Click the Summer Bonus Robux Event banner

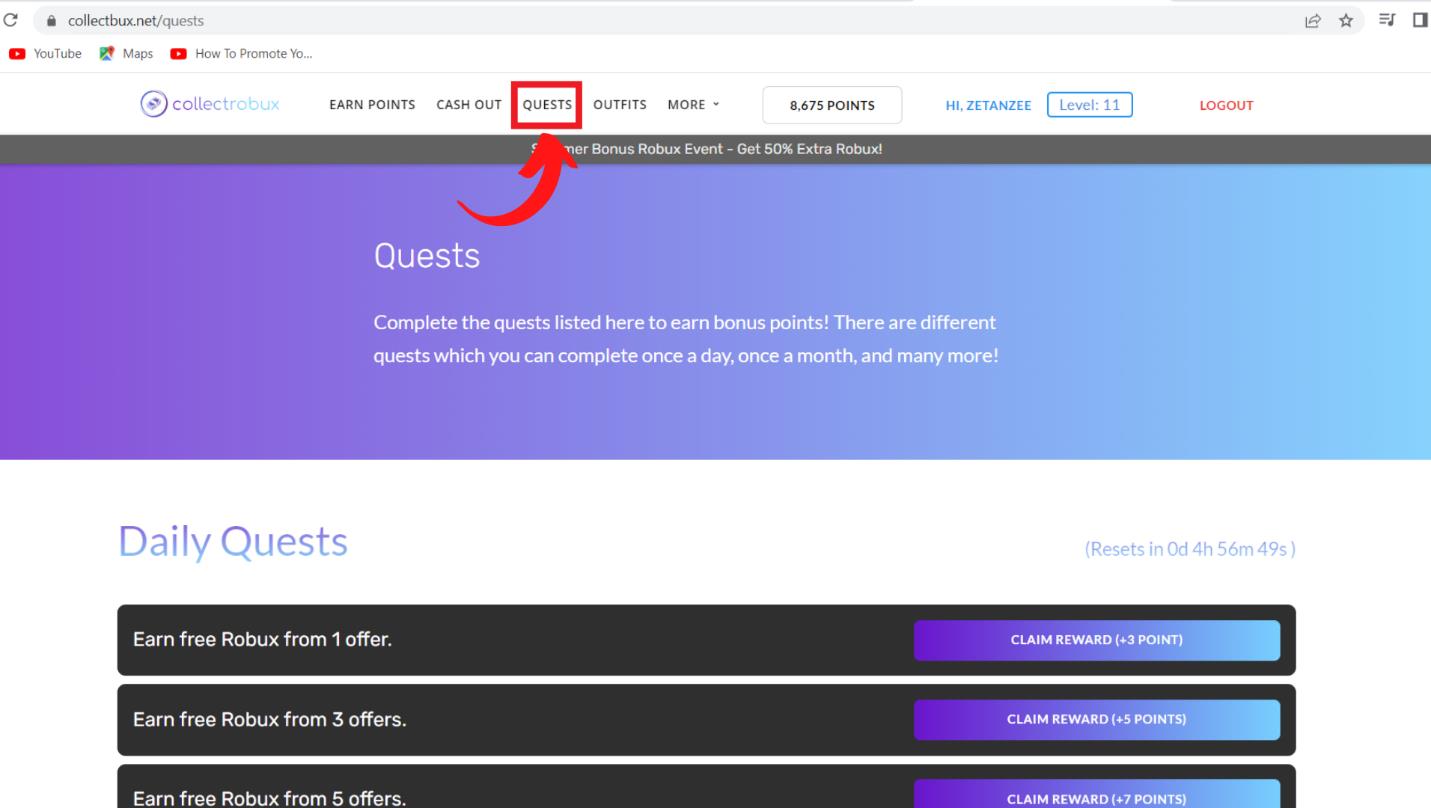pos(715,149)
